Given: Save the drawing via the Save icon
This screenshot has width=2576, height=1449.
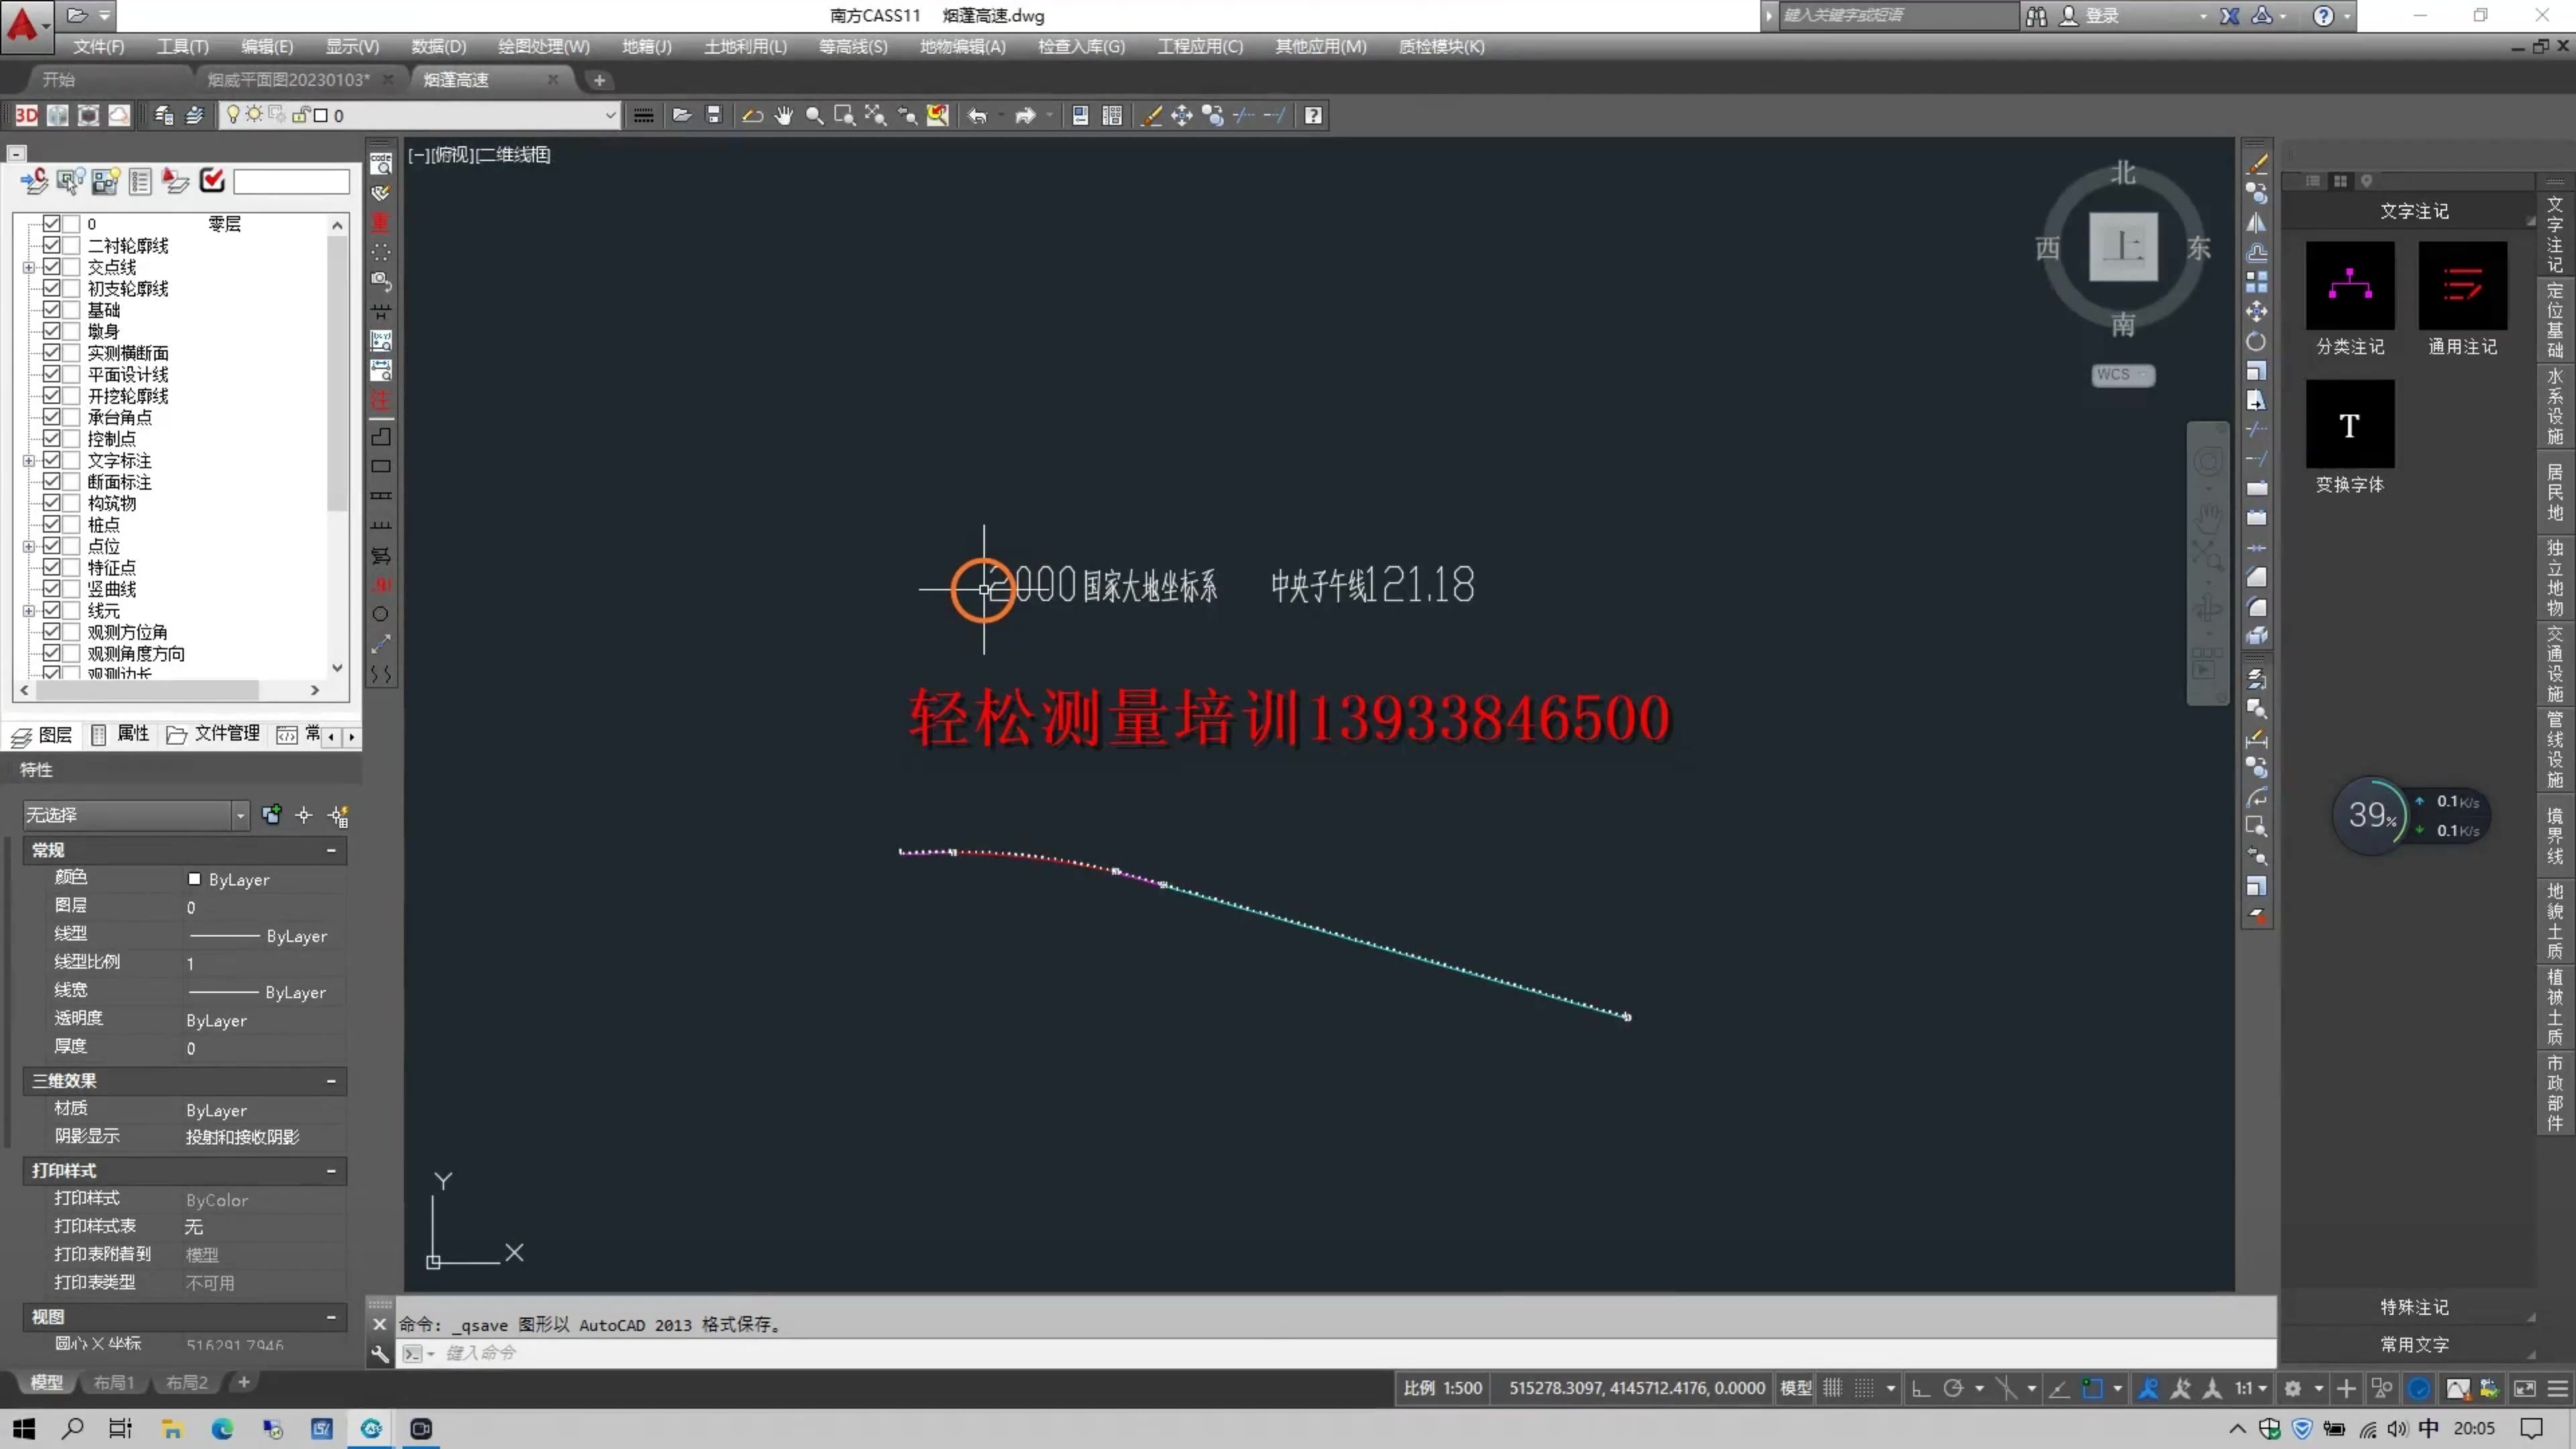Looking at the screenshot, I should 714,115.
